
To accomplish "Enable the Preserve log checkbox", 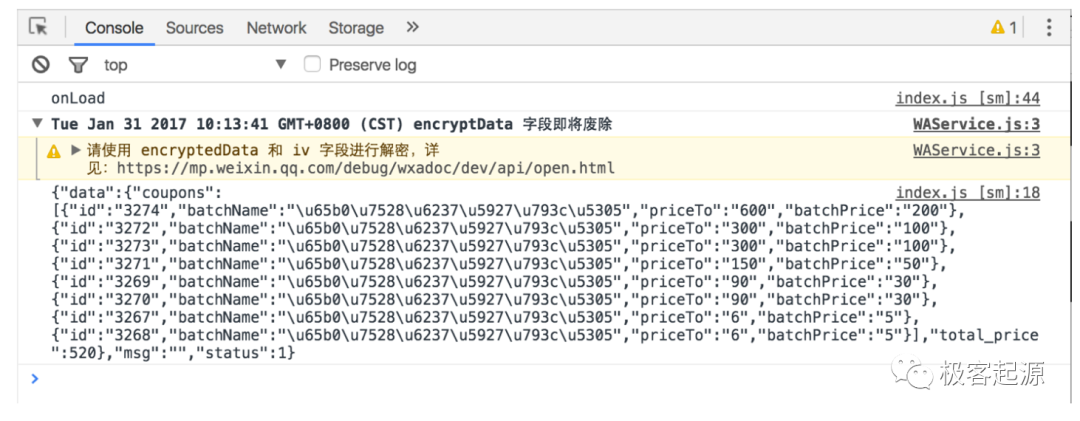I will point(313,65).
